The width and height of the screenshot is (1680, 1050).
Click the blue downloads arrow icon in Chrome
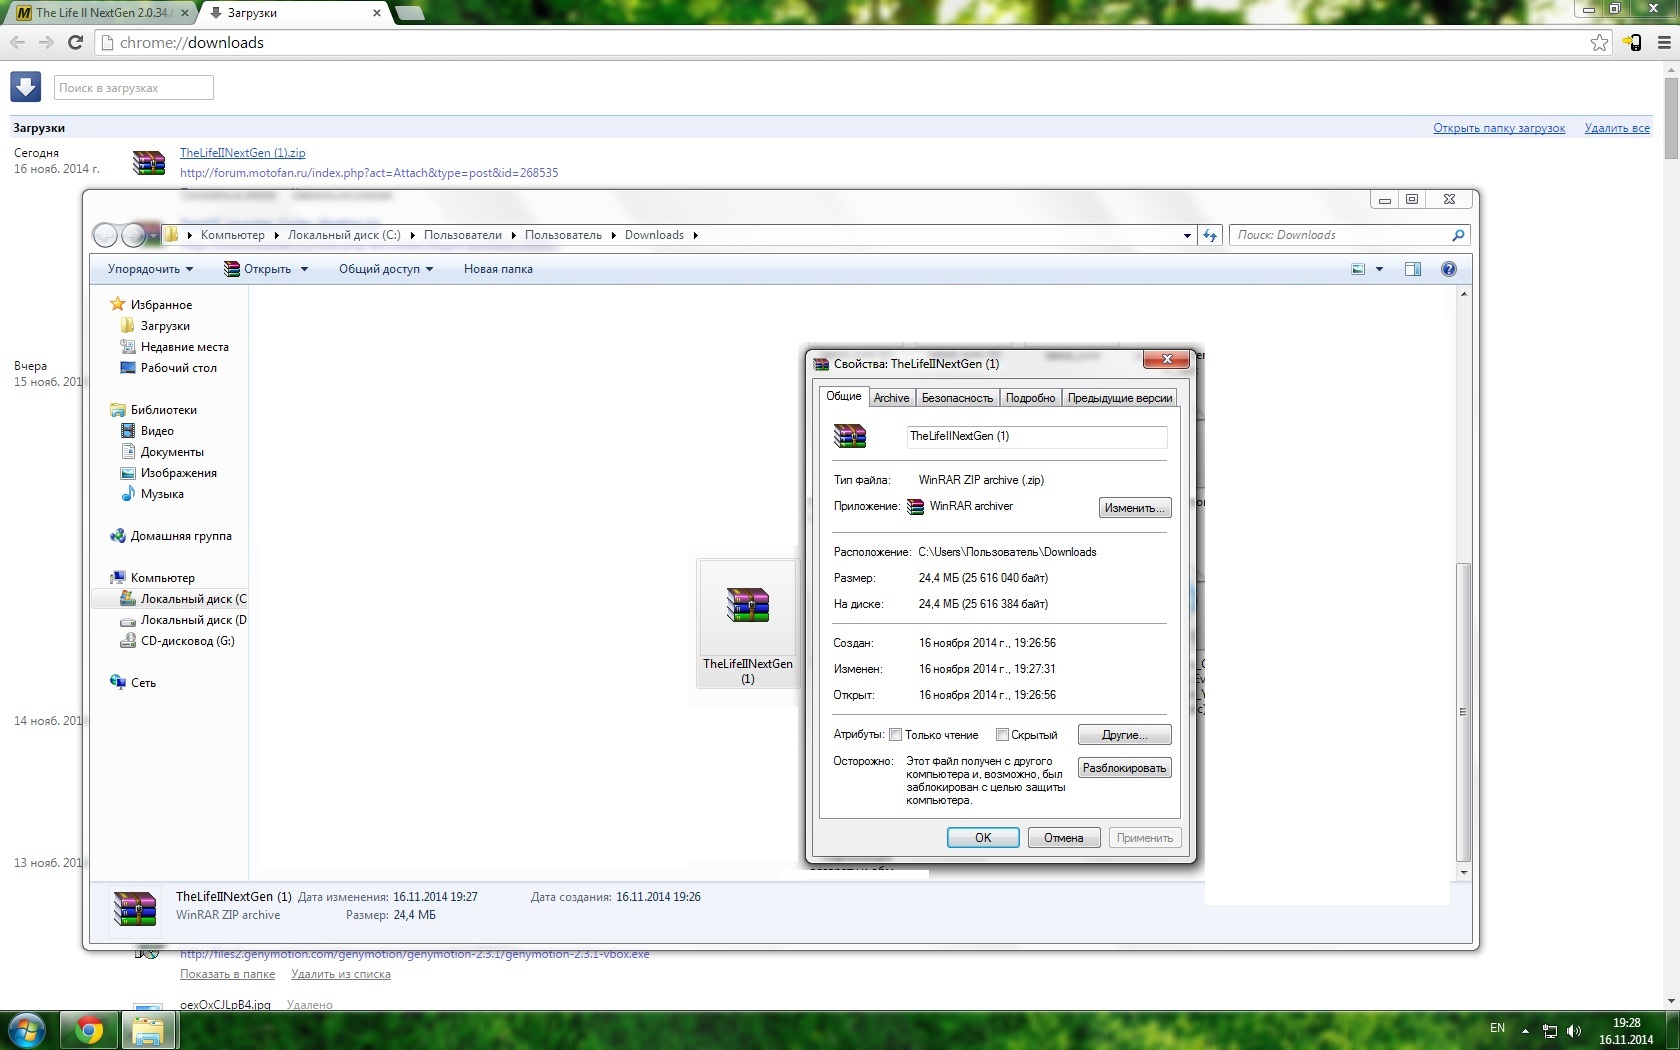coord(26,87)
